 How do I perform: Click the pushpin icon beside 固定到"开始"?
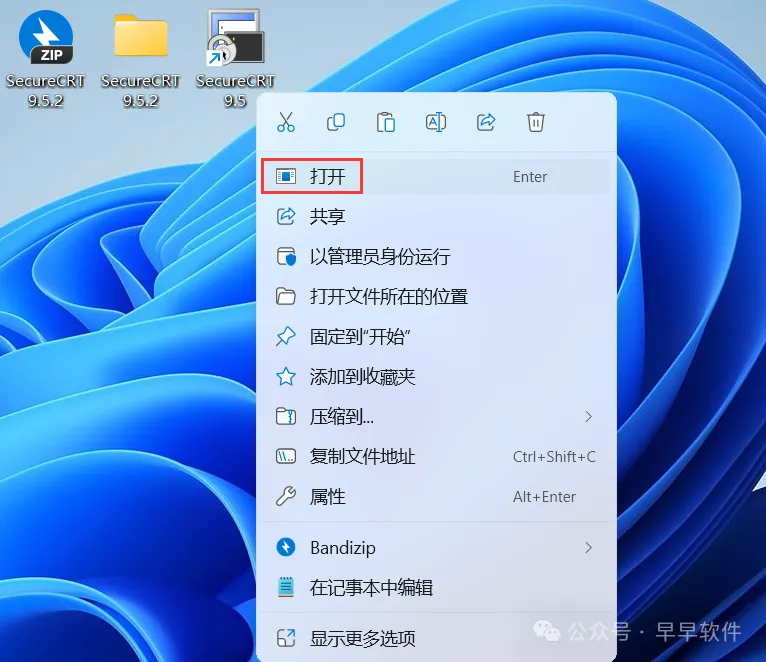coord(286,337)
